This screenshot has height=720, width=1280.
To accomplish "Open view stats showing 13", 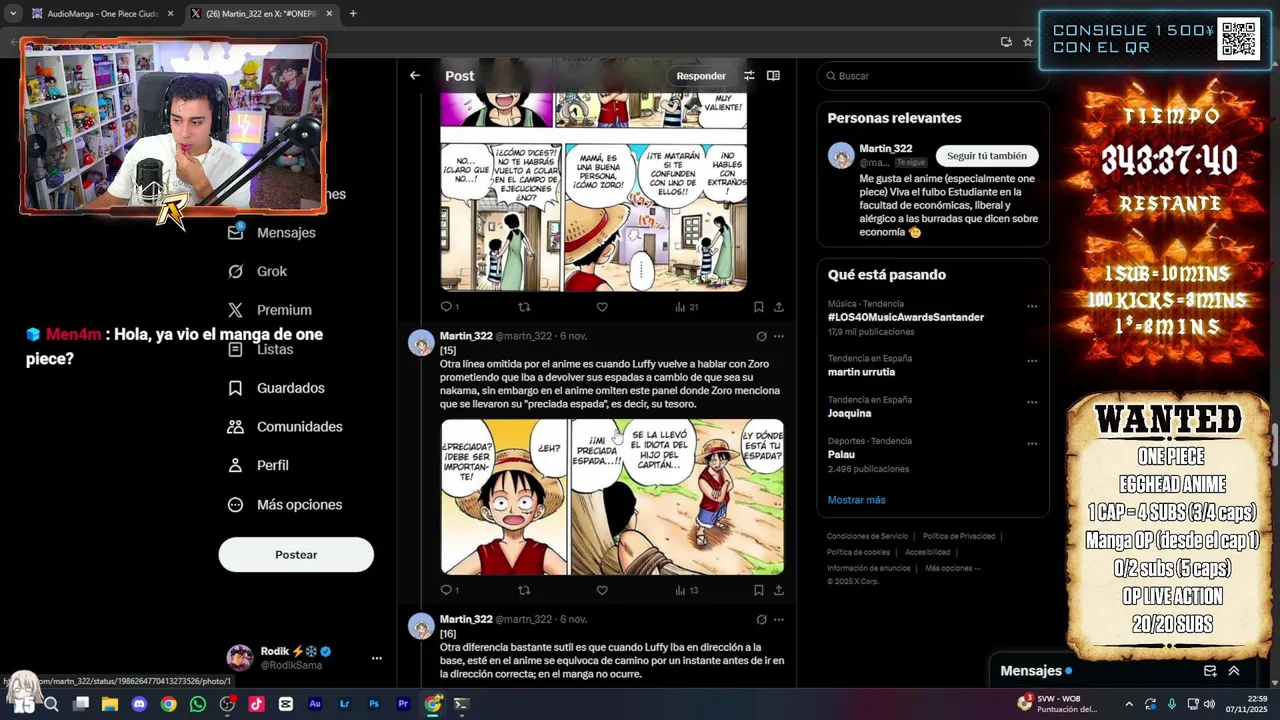I will (686, 590).
